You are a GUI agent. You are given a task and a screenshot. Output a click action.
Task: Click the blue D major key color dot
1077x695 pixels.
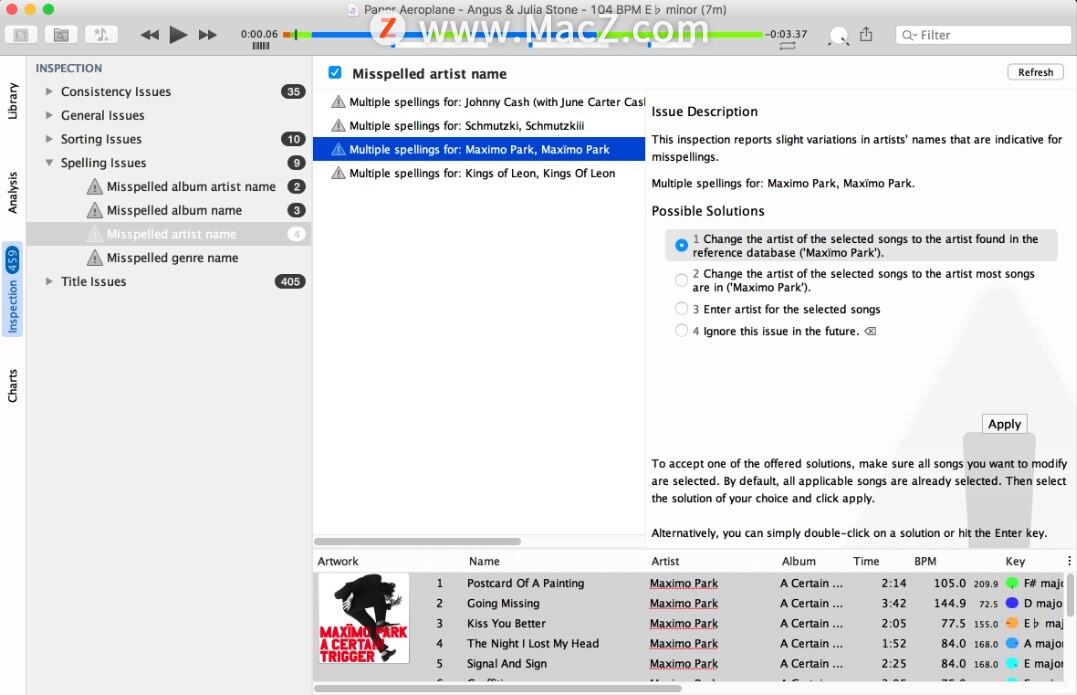pos(1012,603)
